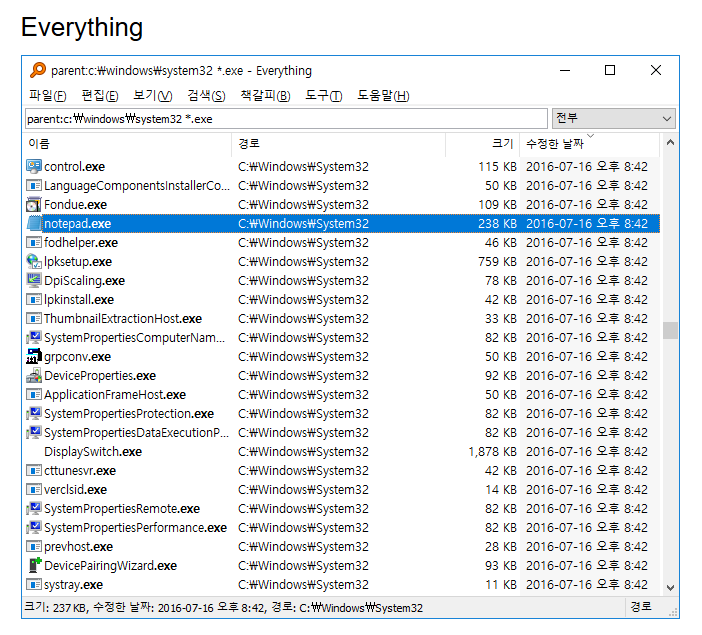The image size is (702, 635).
Task: Click the systray.exe file icon
Action: [x=34, y=584]
